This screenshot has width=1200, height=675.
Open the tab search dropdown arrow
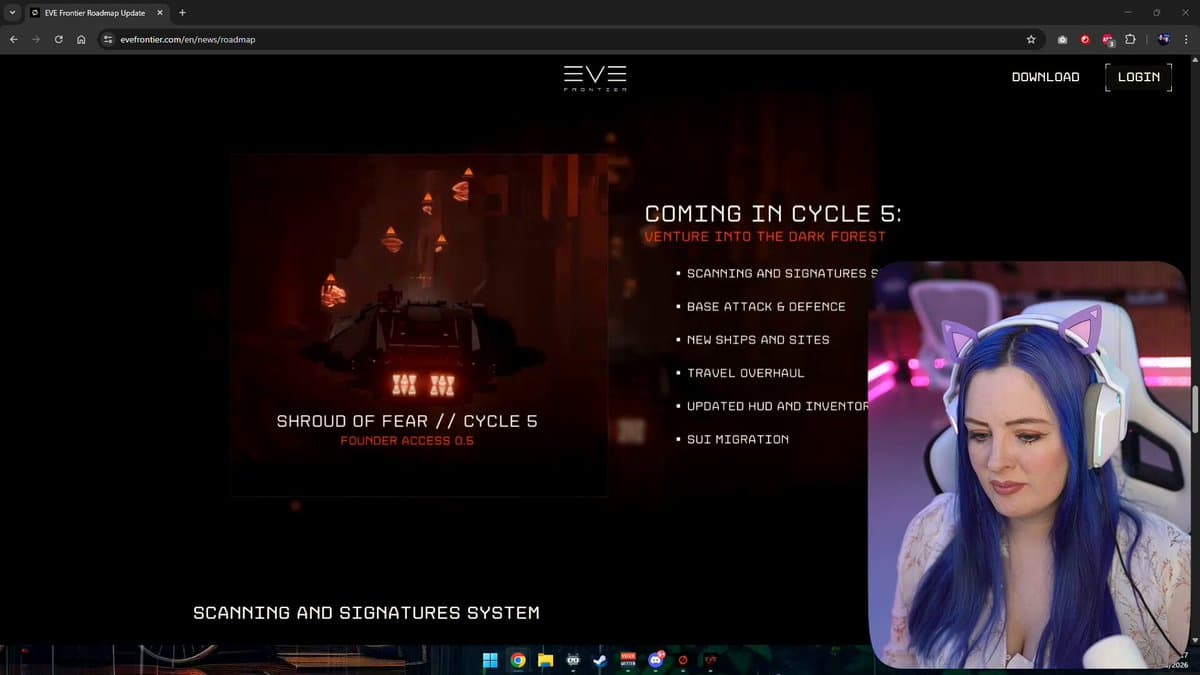pyautogui.click(x=13, y=12)
